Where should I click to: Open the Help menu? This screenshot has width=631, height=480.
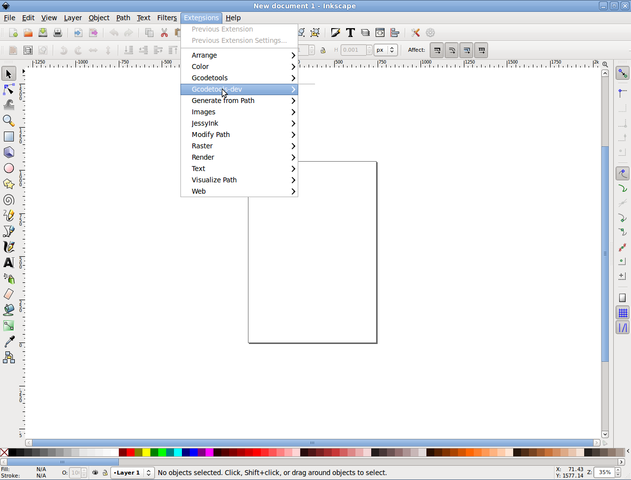[233, 18]
